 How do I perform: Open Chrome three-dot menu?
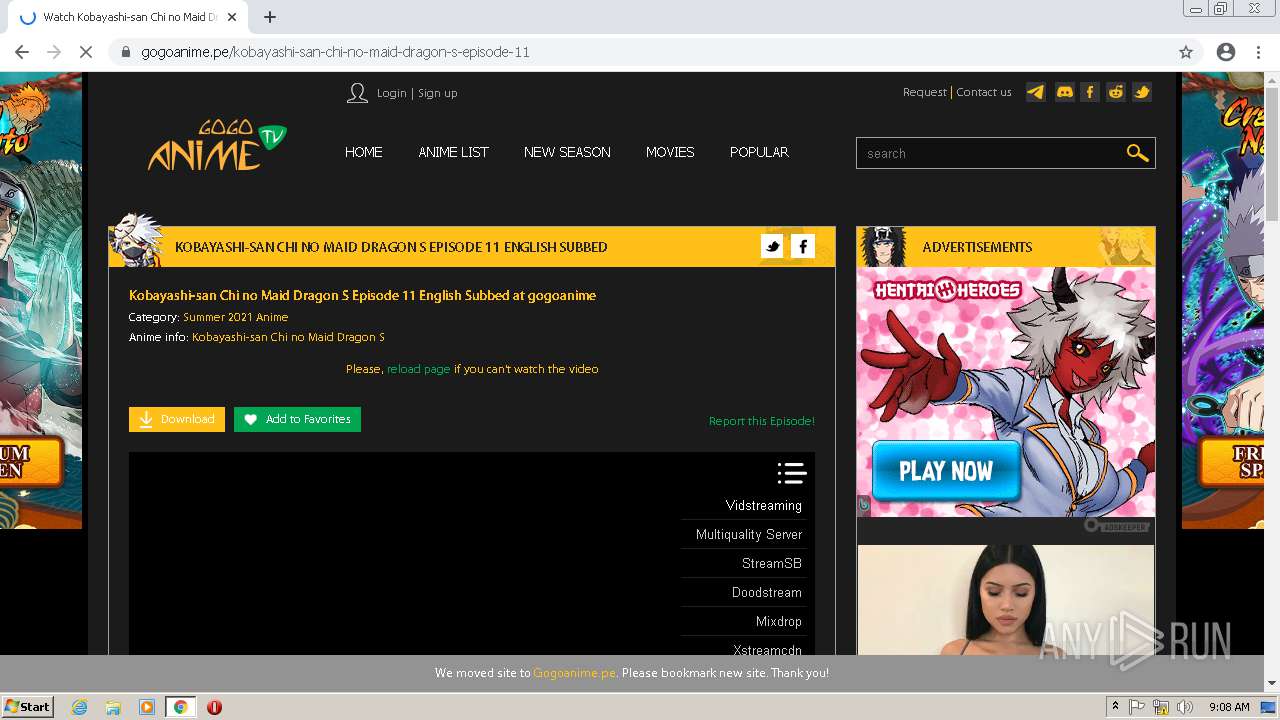pyautogui.click(x=1258, y=52)
